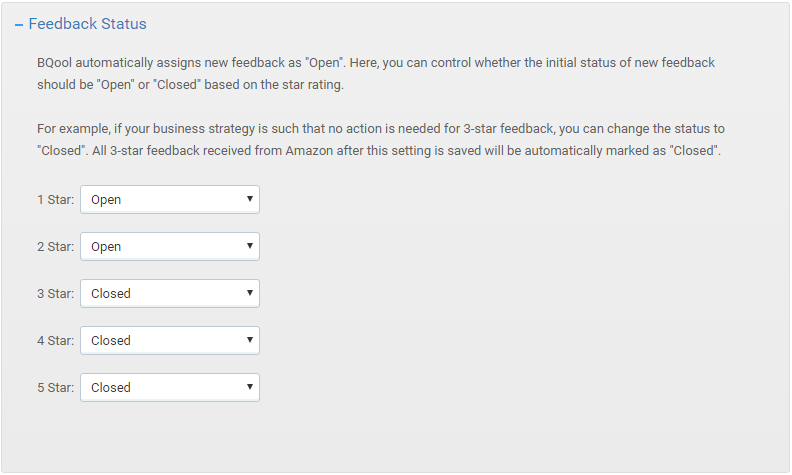Open the 2 Star status dropdown

pyautogui.click(x=170, y=247)
